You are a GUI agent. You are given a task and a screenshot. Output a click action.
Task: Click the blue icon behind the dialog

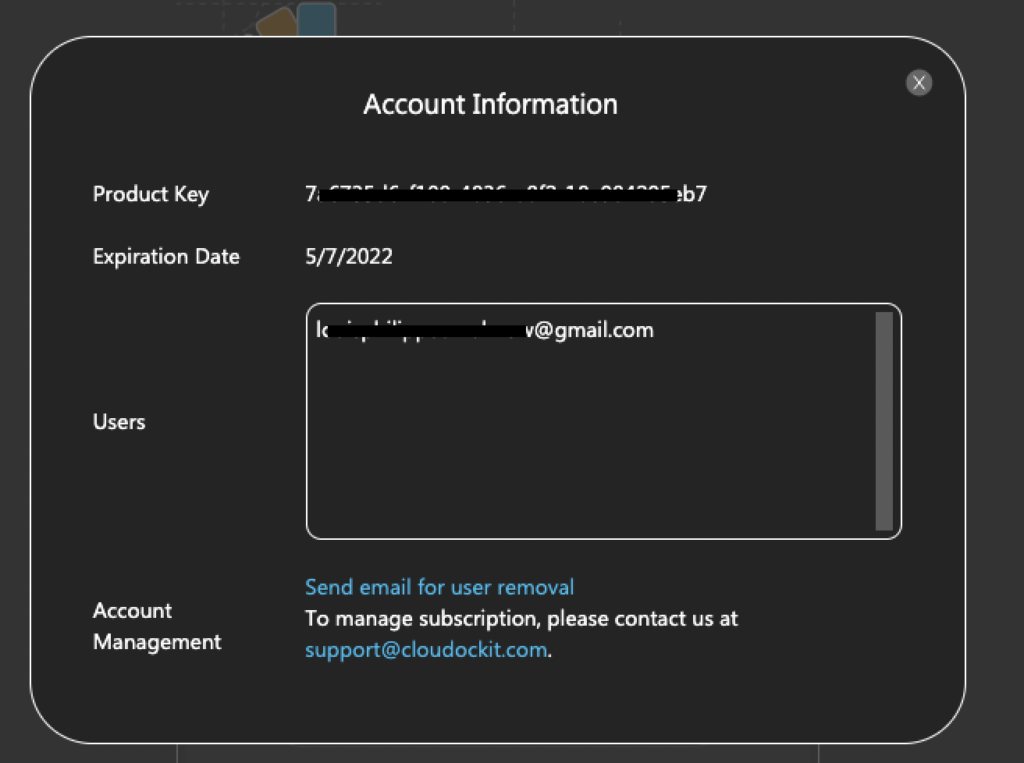click(x=317, y=18)
